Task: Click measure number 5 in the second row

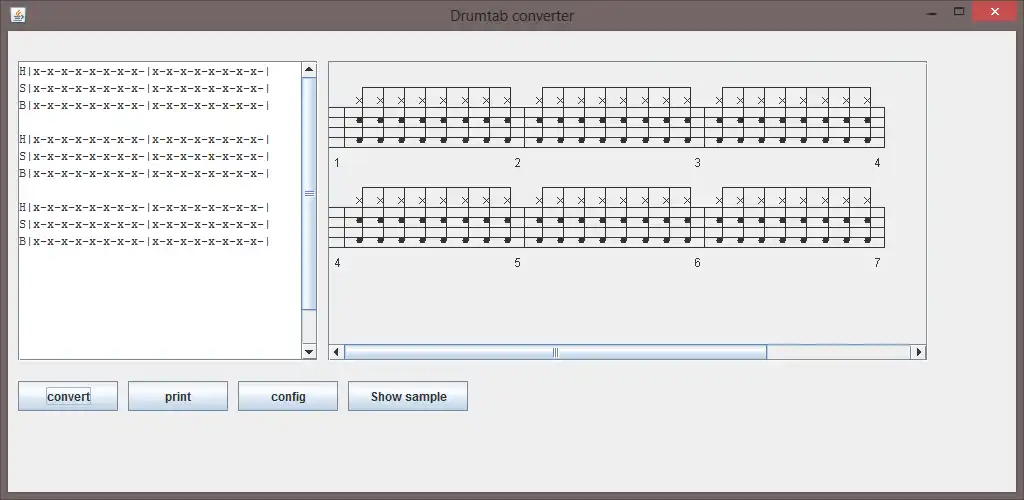Action: pos(517,263)
